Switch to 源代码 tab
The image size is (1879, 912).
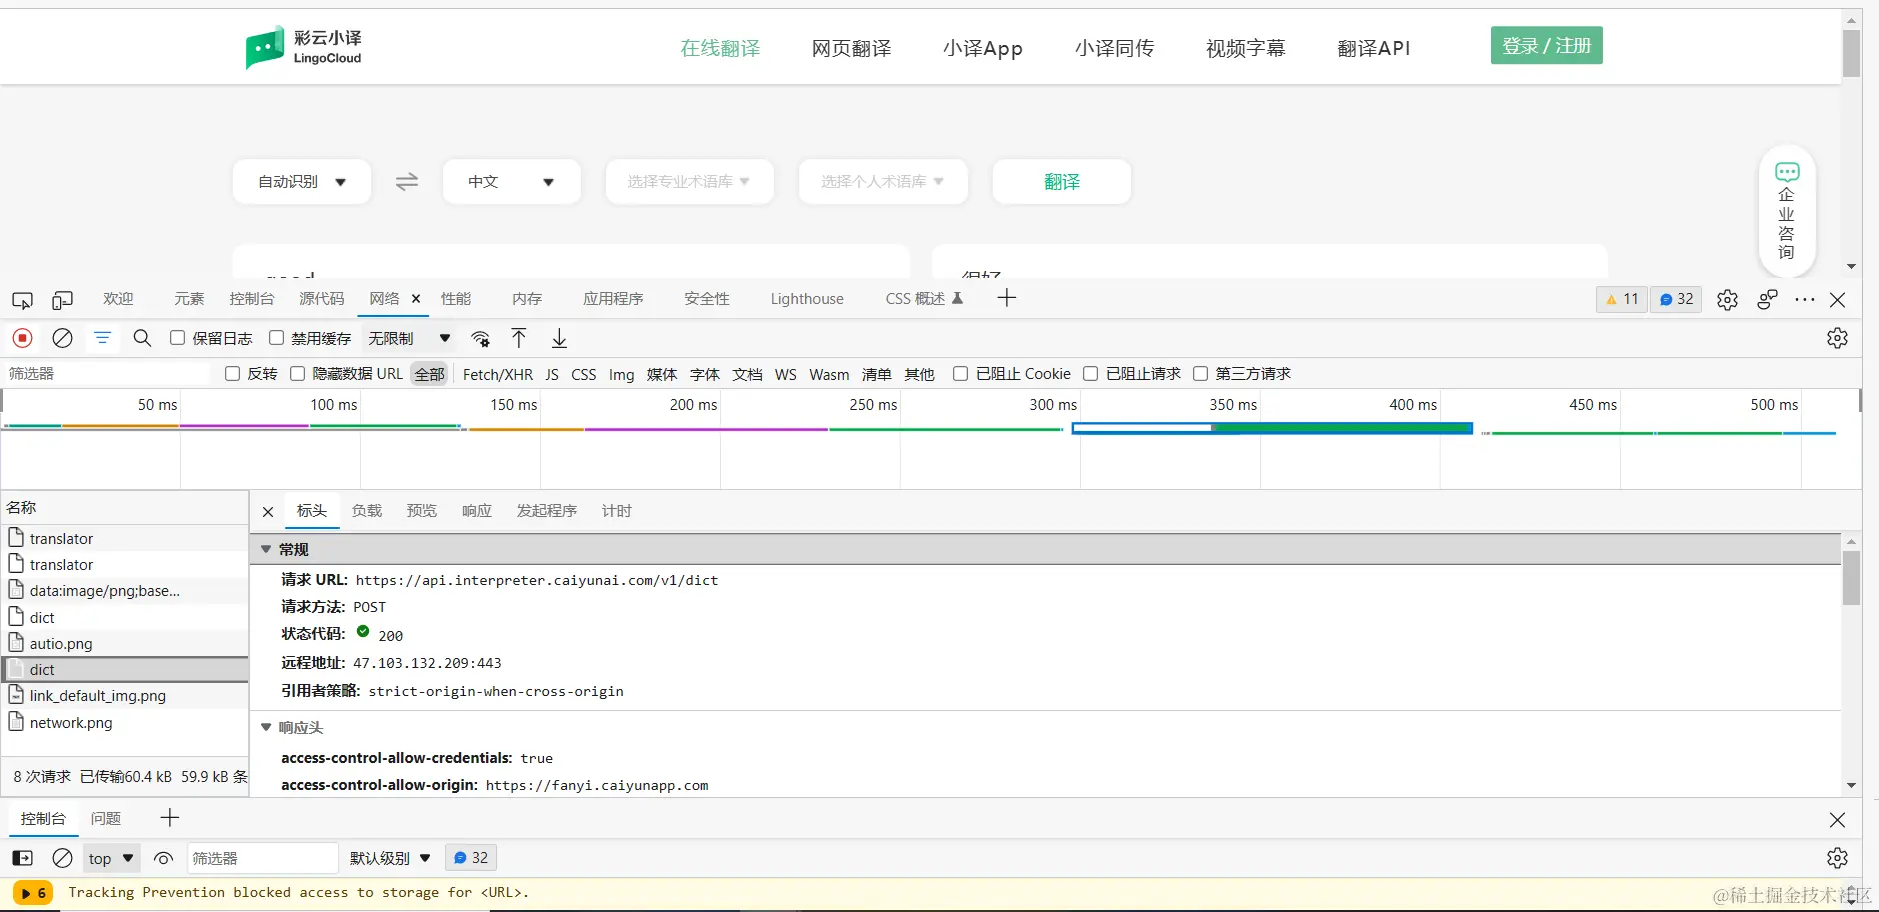pos(321,299)
